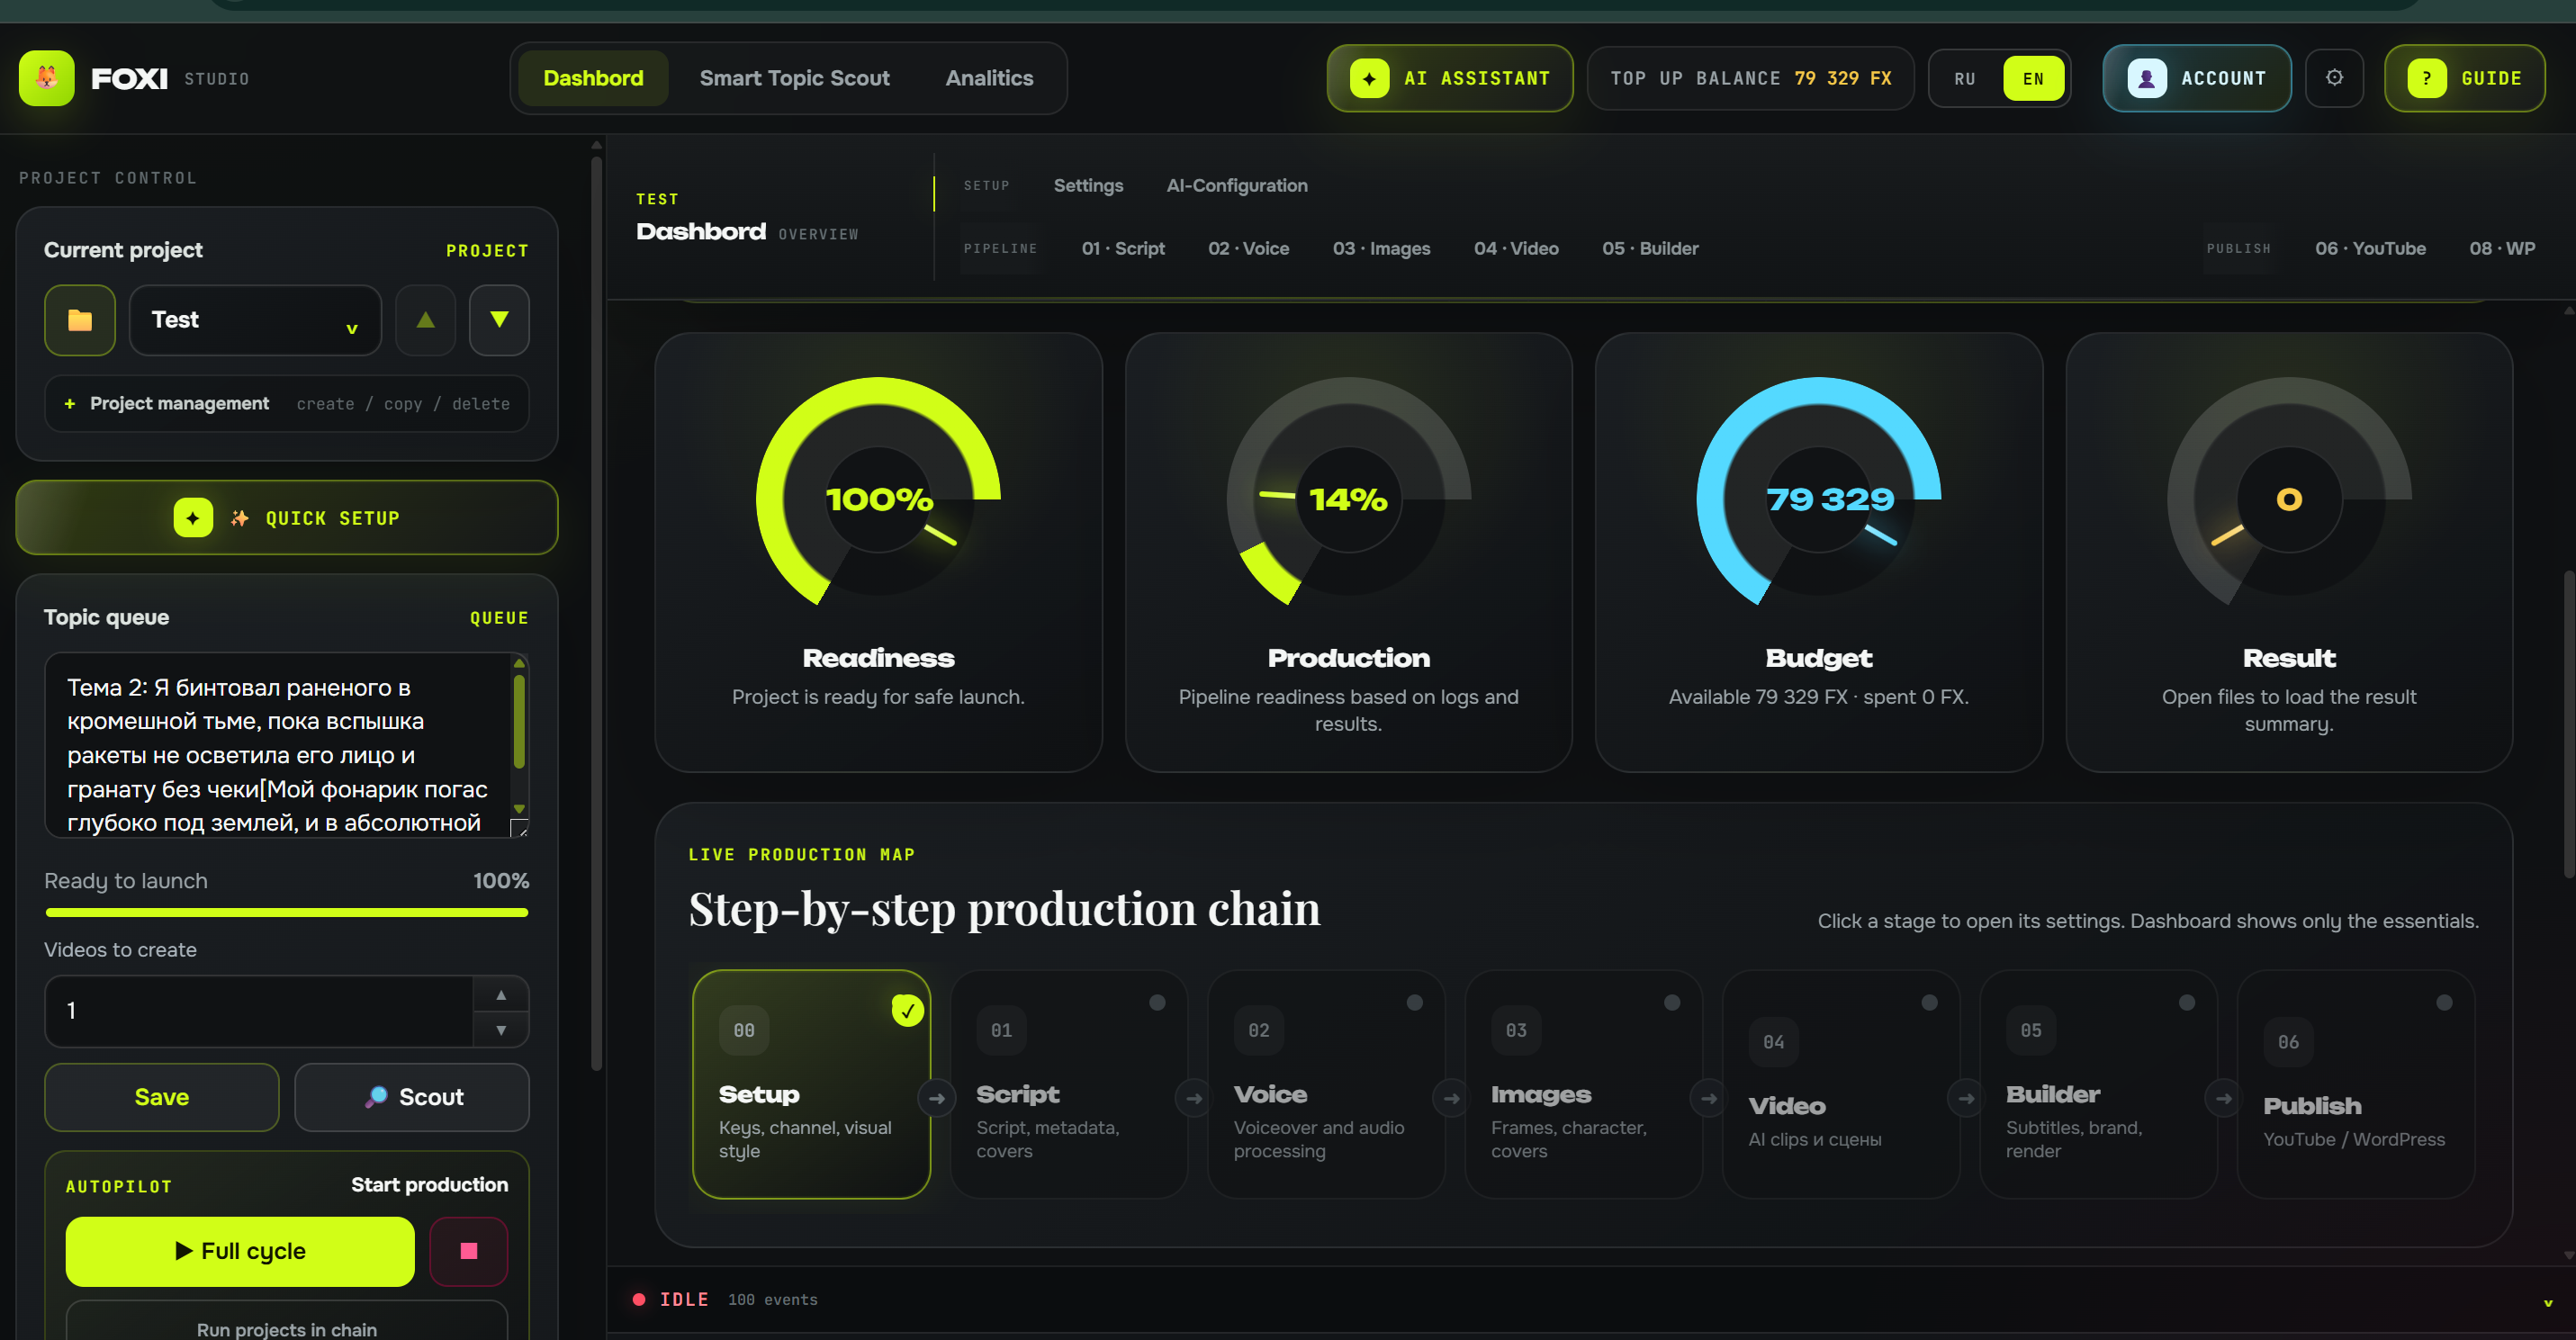
Task: Click the Ready to launch progress bar
Action: [287, 912]
